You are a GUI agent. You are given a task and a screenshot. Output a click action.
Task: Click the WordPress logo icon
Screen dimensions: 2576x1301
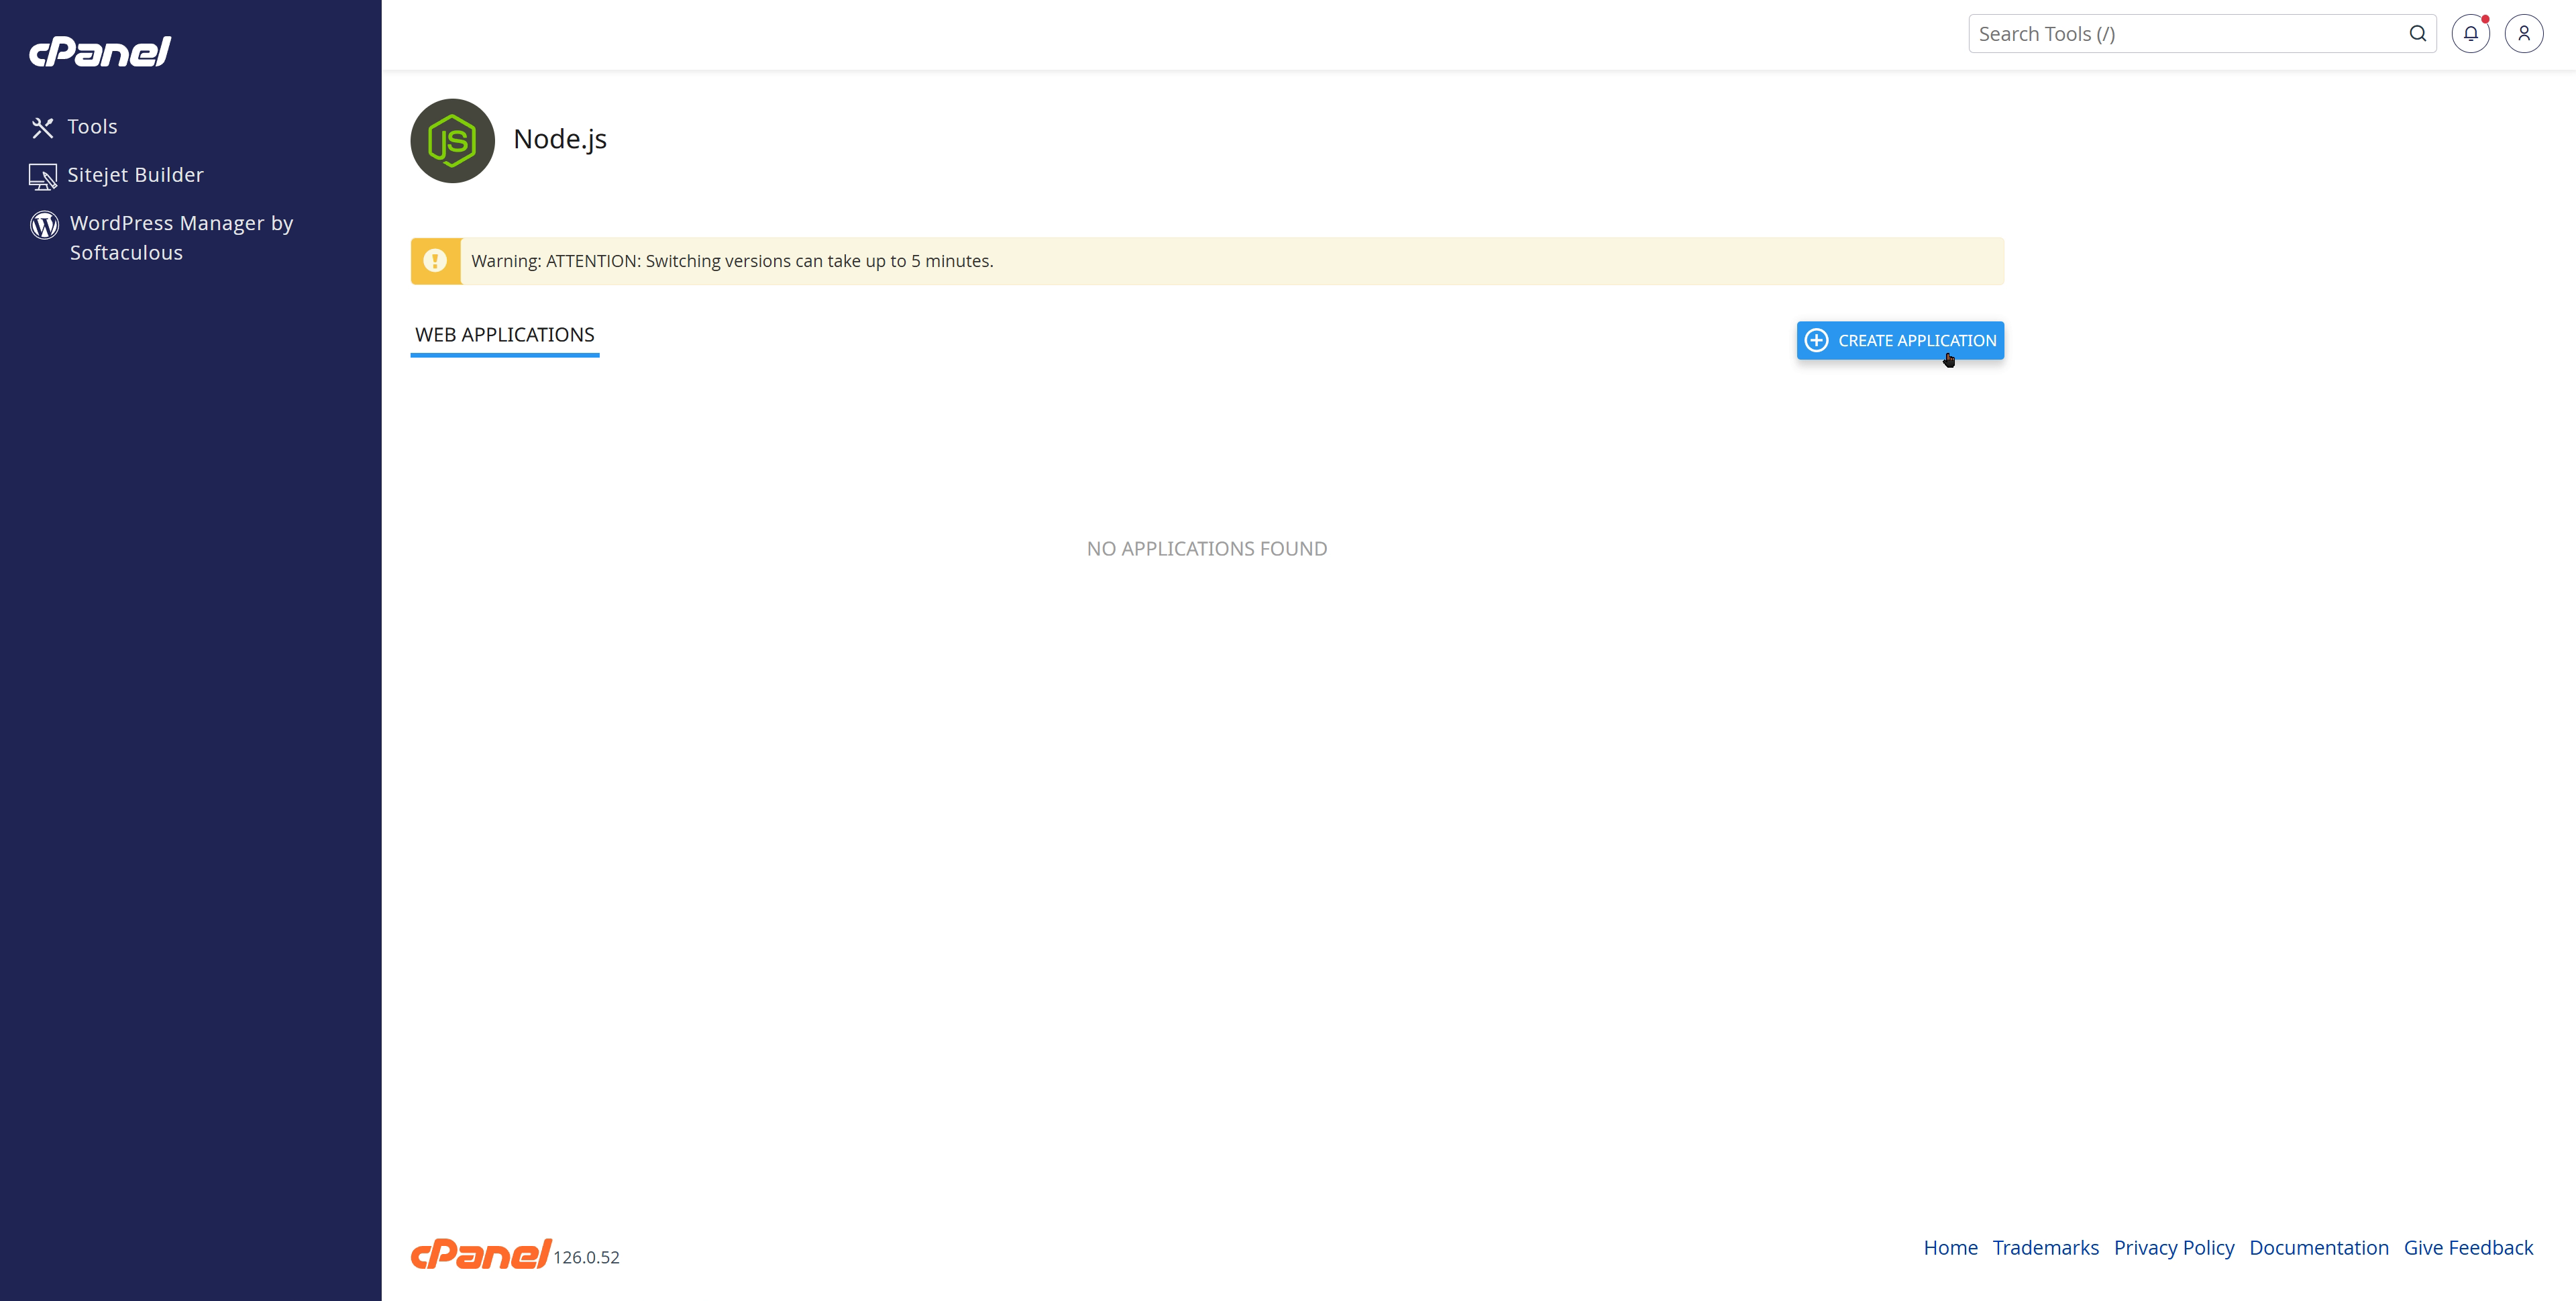pyautogui.click(x=44, y=225)
